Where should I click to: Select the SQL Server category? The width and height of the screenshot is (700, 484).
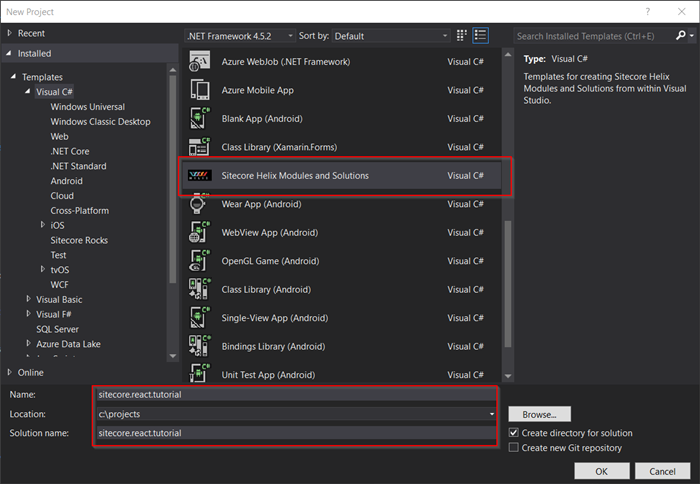point(58,329)
